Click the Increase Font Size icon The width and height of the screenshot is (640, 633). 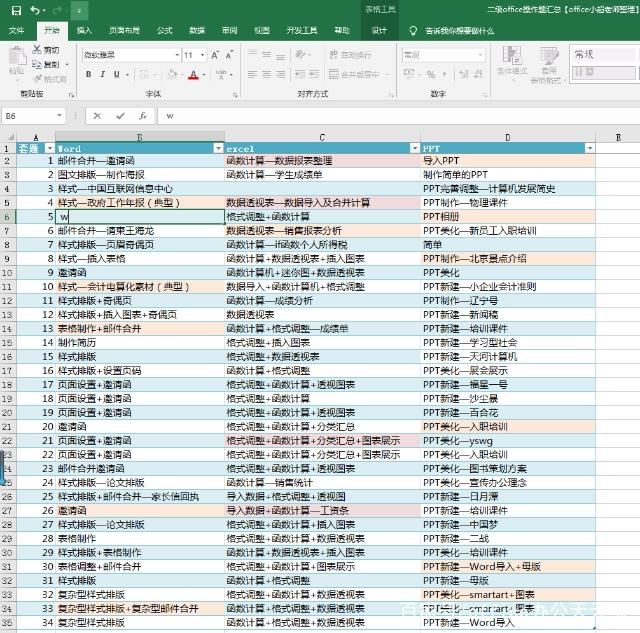215,55
